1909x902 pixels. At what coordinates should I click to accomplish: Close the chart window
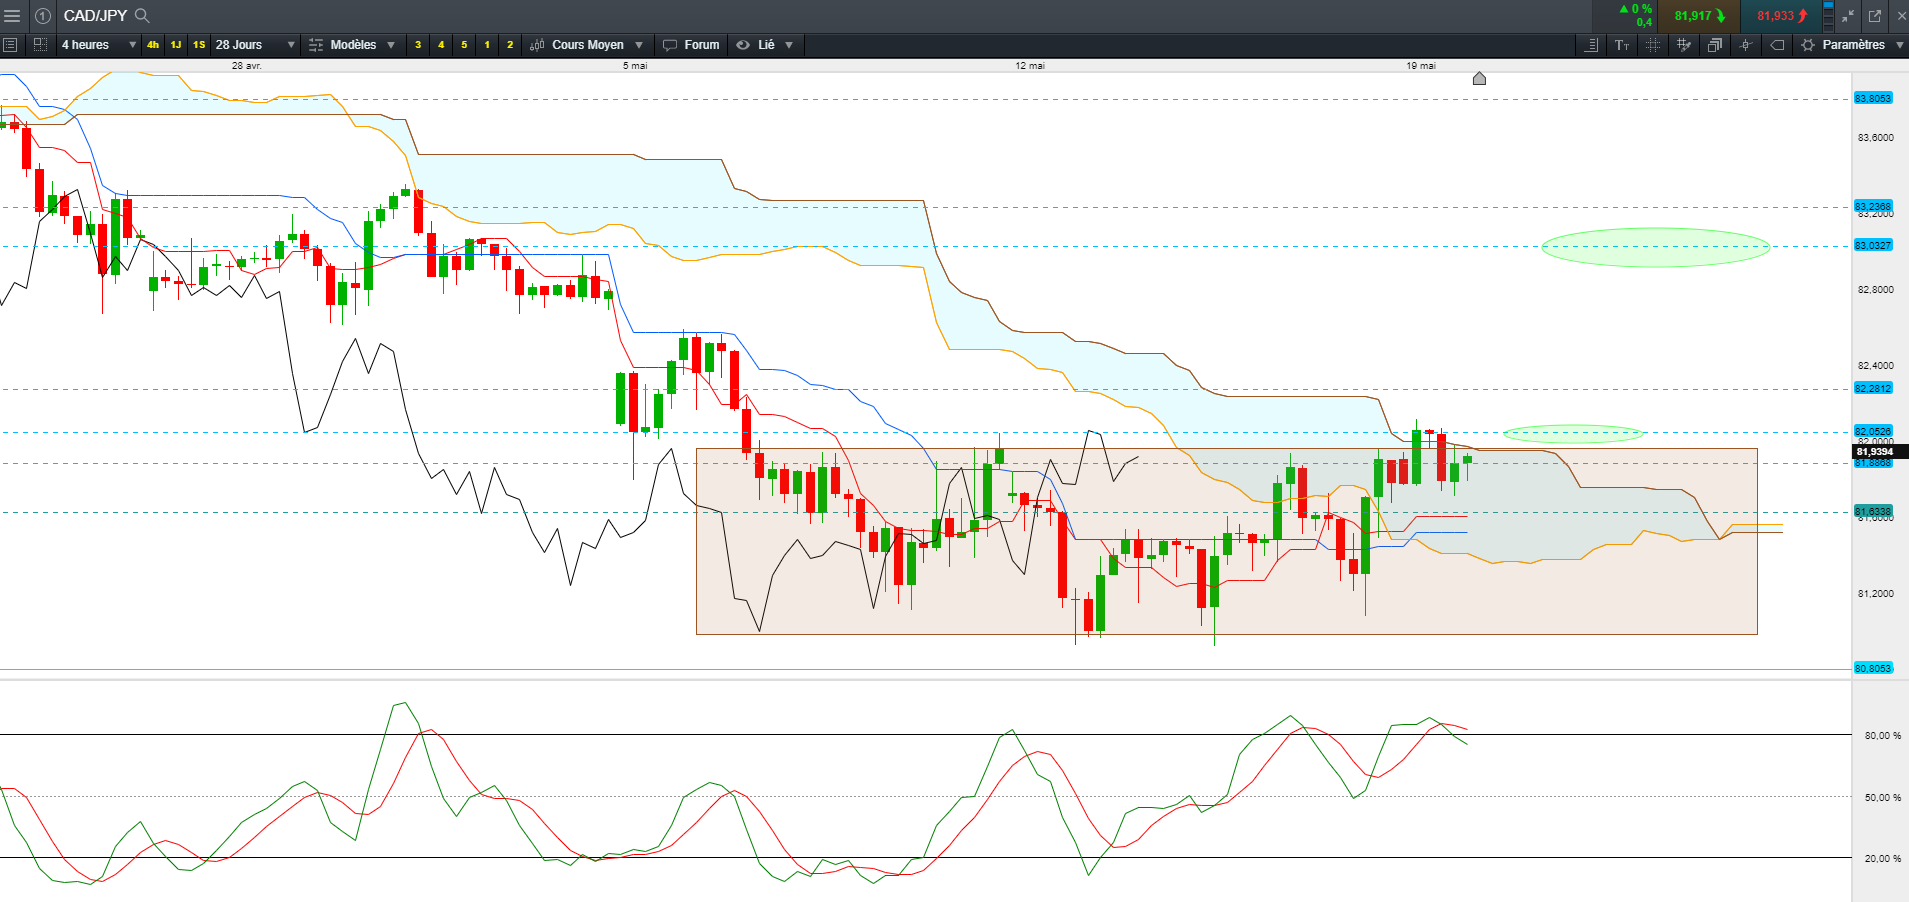click(x=1900, y=16)
